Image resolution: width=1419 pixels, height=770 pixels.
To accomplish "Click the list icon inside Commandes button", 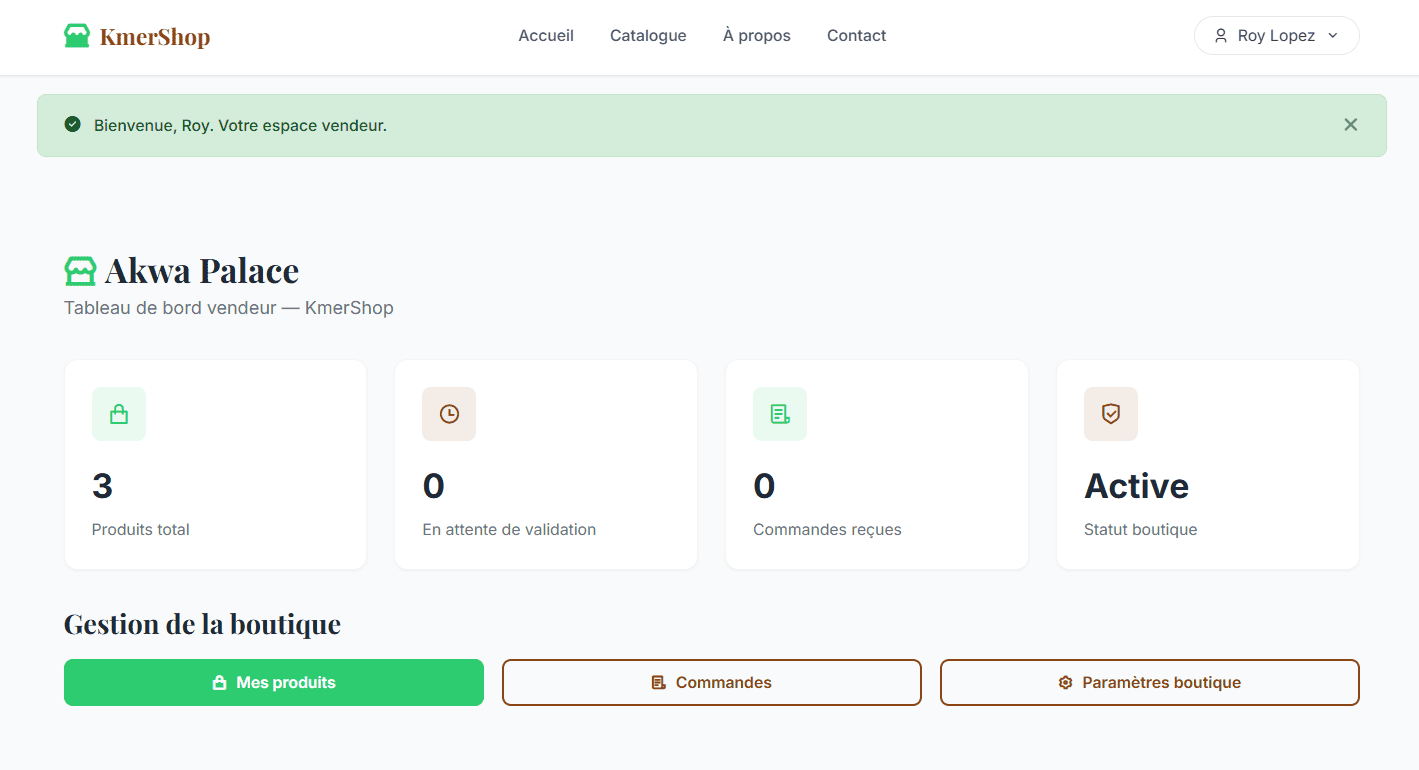I will click(x=658, y=683).
